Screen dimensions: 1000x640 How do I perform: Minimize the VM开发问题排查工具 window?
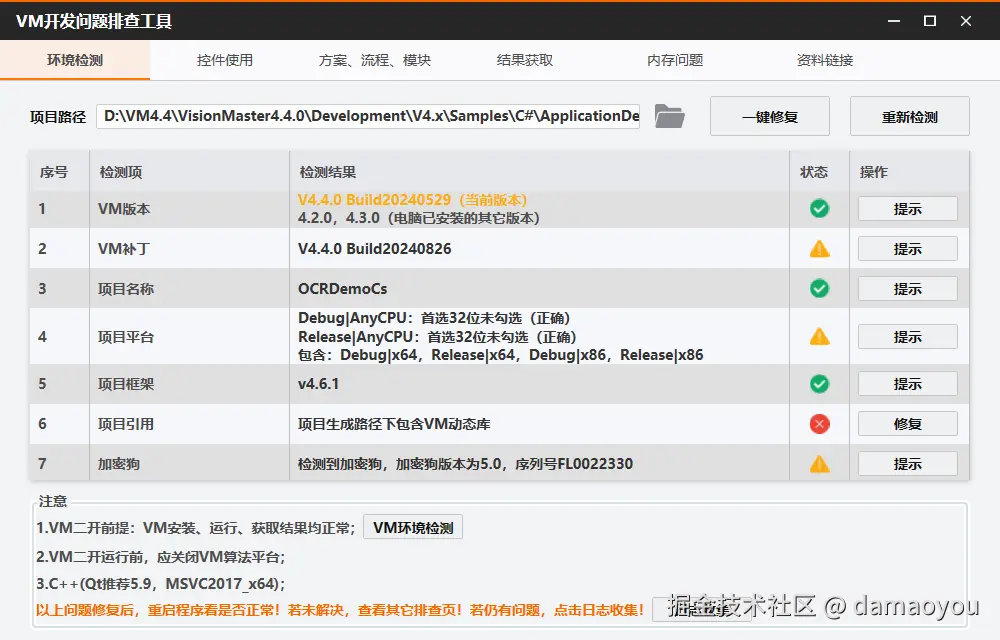(x=894, y=21)
